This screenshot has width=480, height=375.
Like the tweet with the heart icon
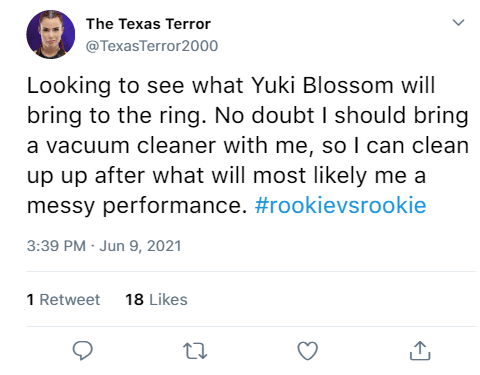click(x=307, y=351)
